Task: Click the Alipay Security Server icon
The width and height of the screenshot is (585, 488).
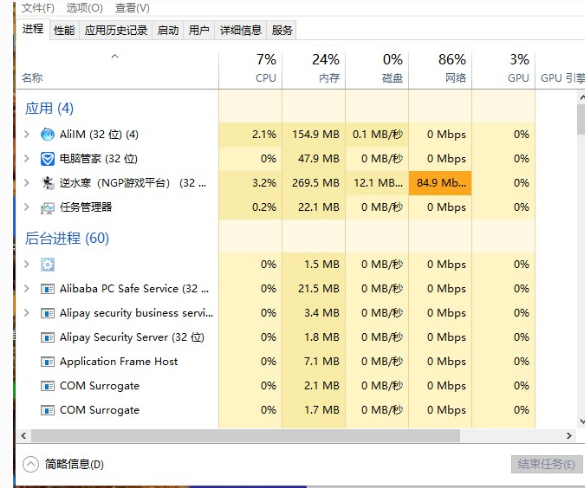Action: click(x=47, y=337)
